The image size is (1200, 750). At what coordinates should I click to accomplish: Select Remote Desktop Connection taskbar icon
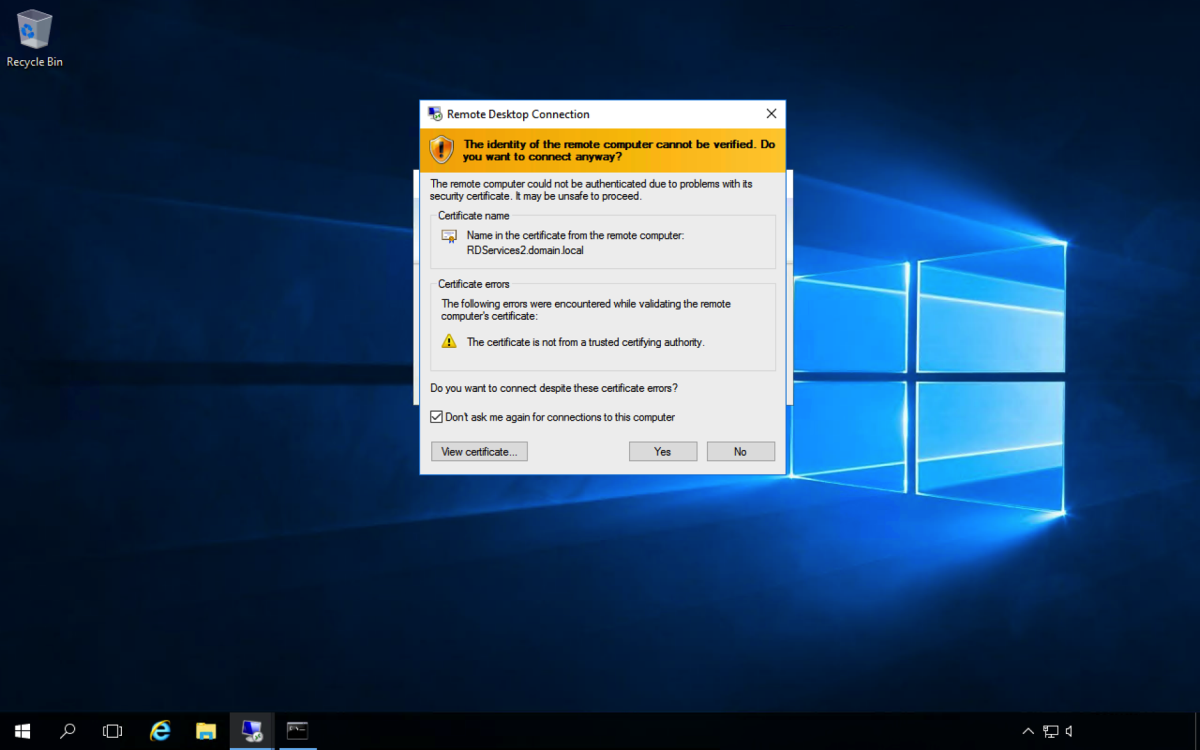(252, 731)
